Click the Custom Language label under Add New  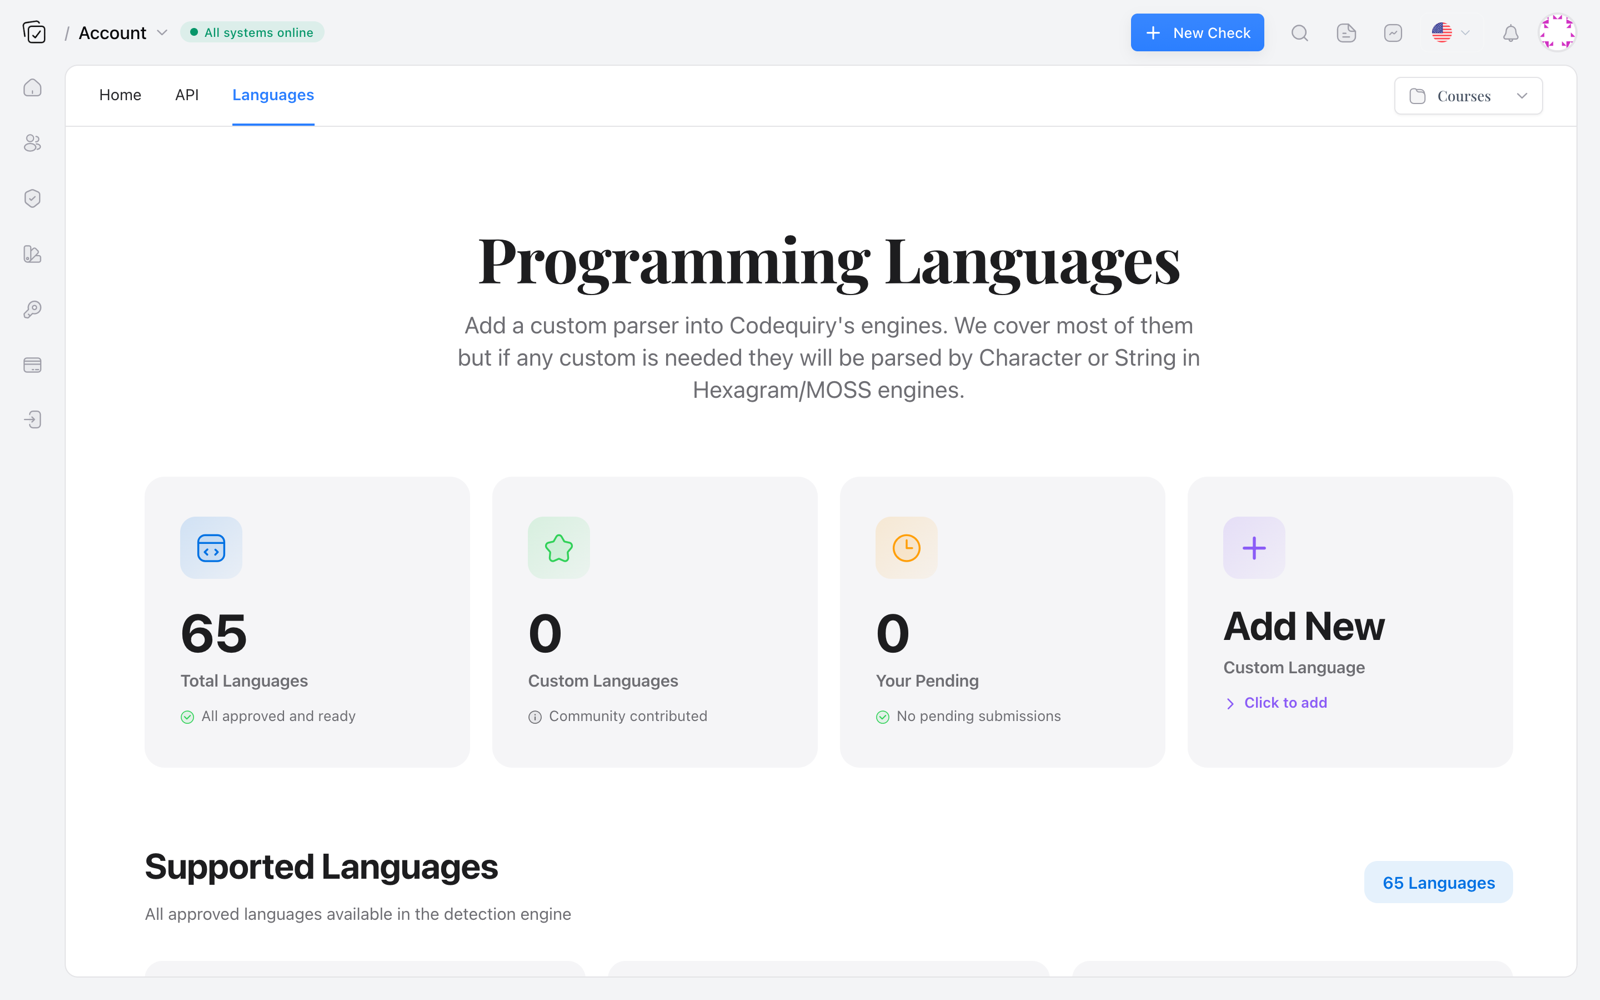[1294, 668]
